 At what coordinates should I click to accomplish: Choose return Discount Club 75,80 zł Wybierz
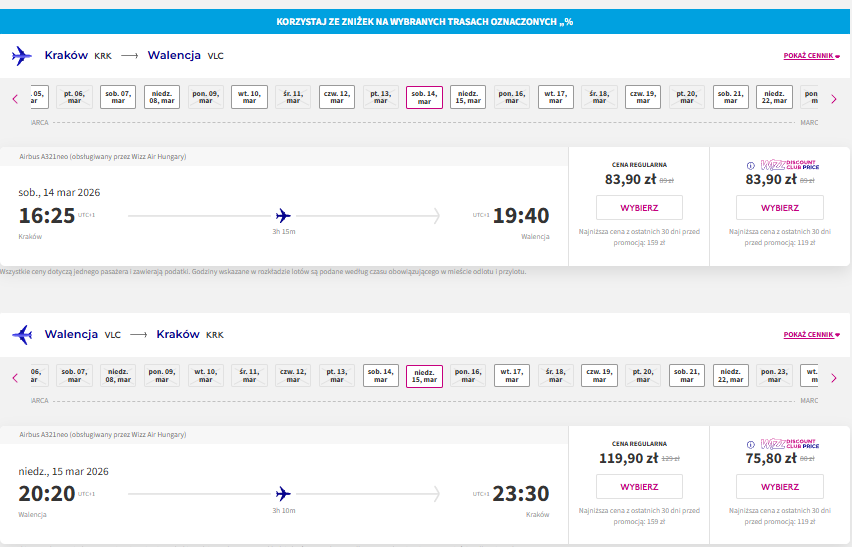coord(780,487)
